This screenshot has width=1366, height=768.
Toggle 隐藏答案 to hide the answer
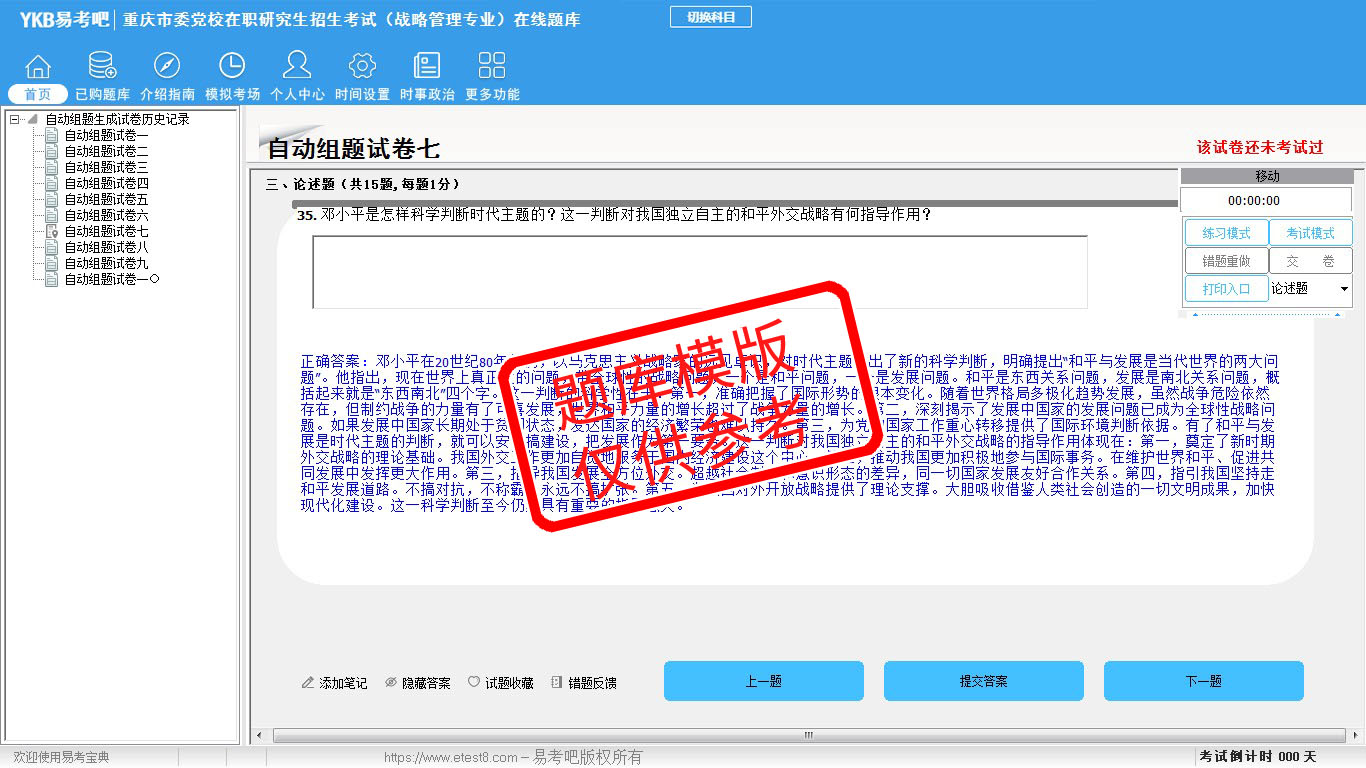coord(418,683)
